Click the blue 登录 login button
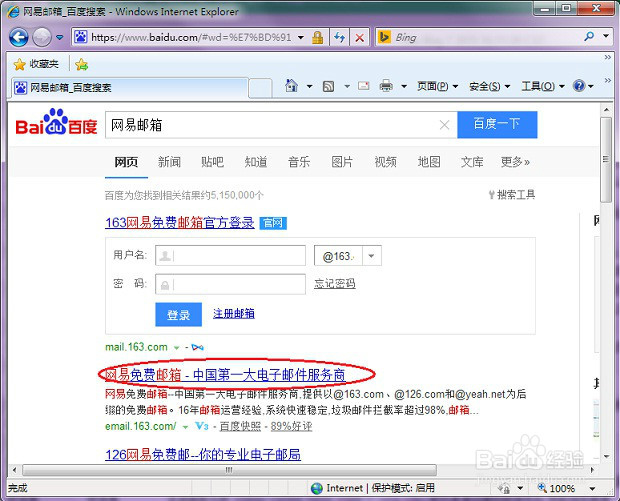This screenshot has width=620, height=501. (178, 315)
